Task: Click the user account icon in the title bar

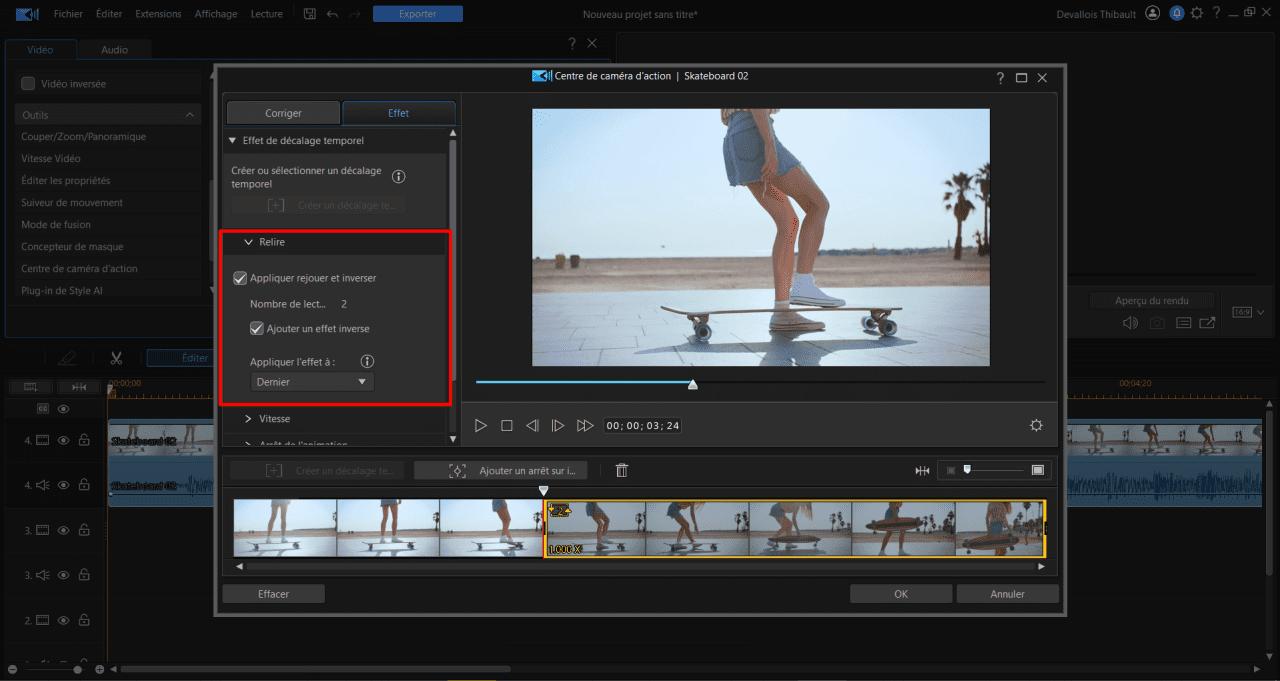Action: pyautogui.click(x=1152, y=13)
